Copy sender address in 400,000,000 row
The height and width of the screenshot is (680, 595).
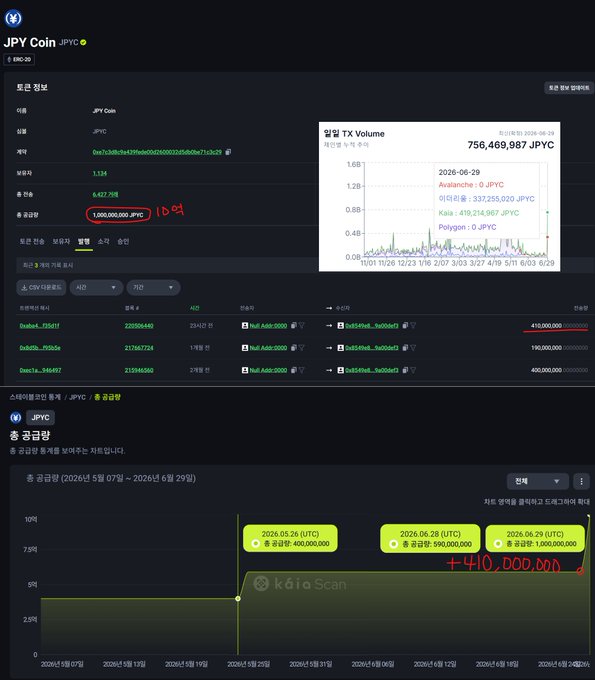[x=294, y=370]
